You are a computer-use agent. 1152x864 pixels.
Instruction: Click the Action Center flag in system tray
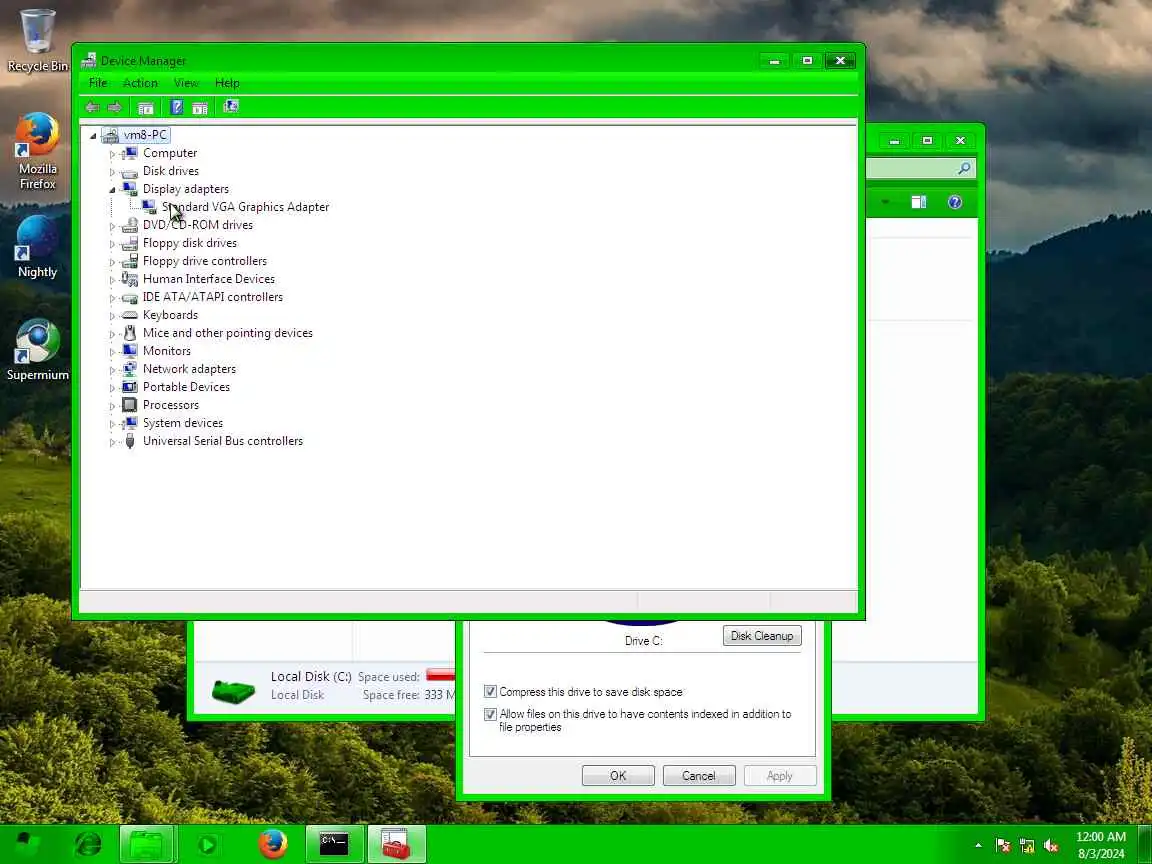point(1003,846)
